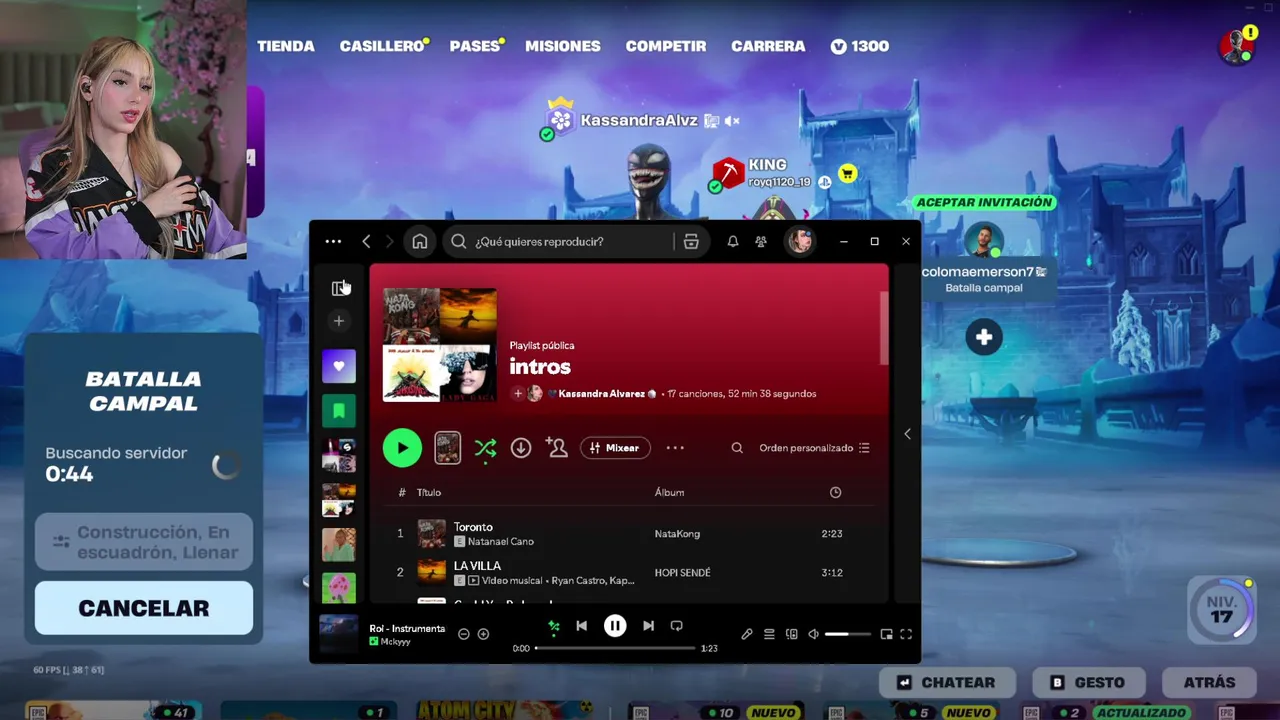The image size is (1280, 720).
Task: Click the intros playlist cover collage
Action: click(x=440, y=345)
